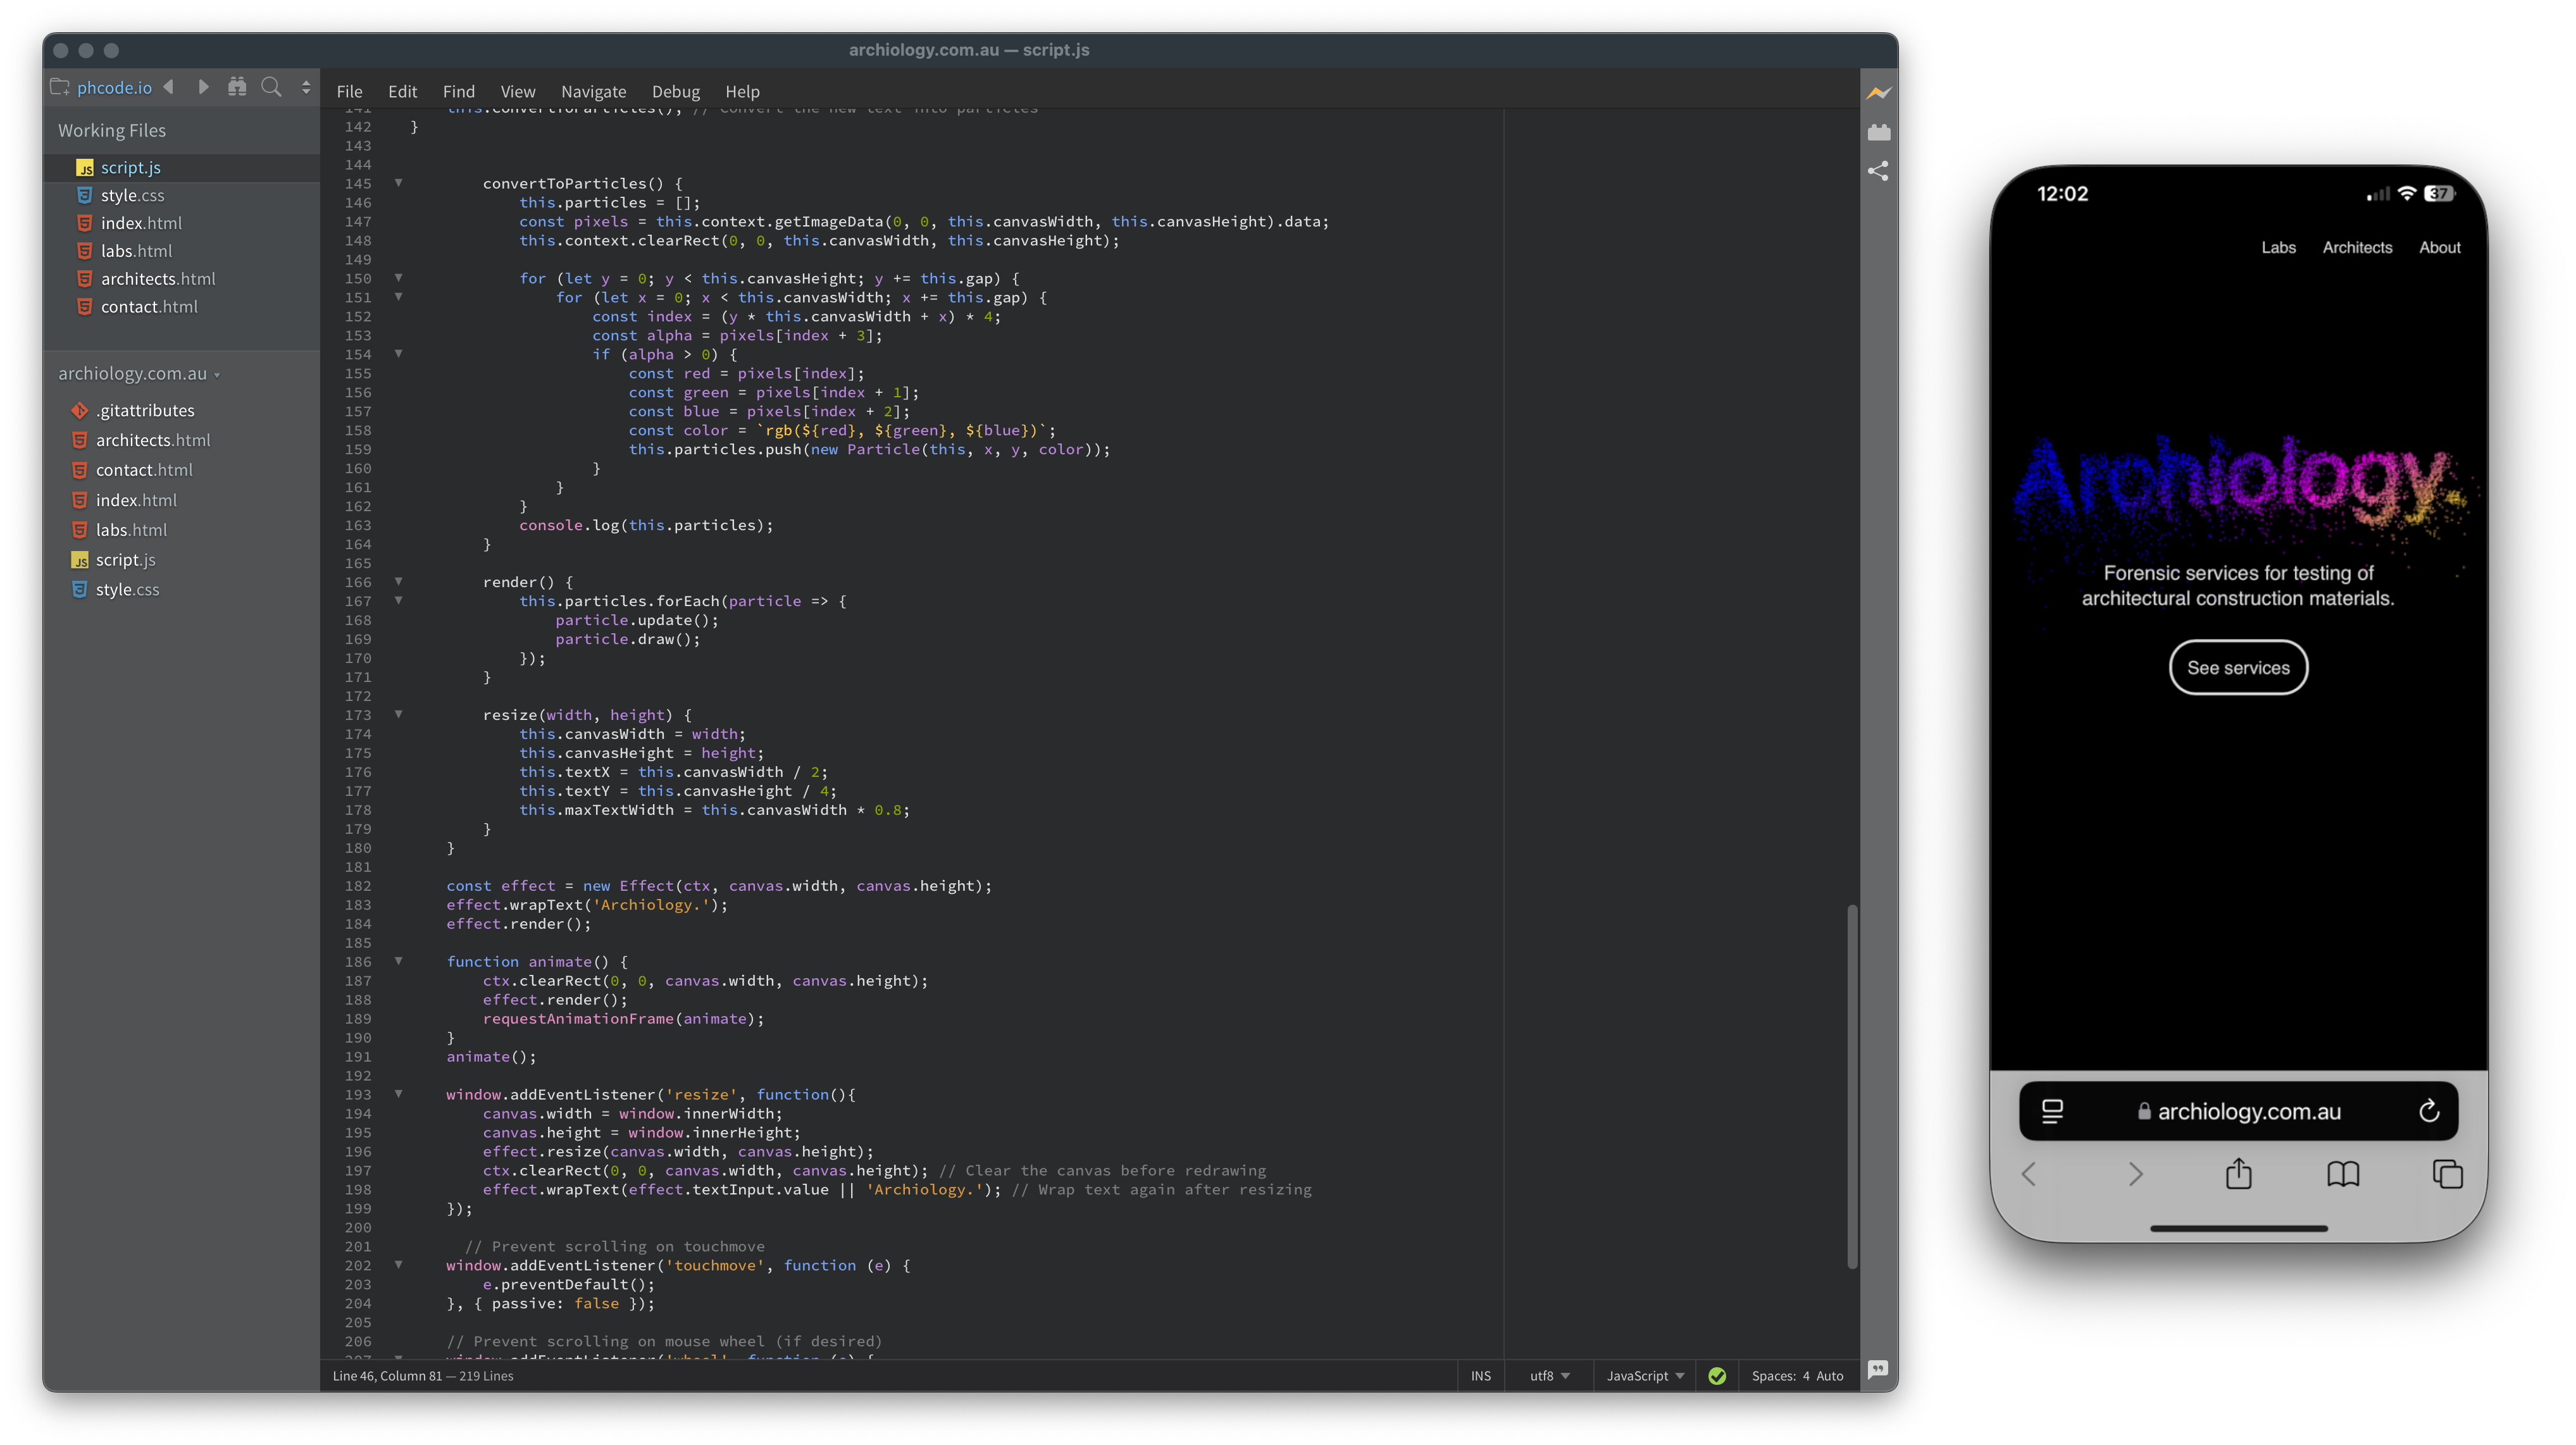The image size is (2576, 1445).
Task: Open the Help menu
Action: 742,91
